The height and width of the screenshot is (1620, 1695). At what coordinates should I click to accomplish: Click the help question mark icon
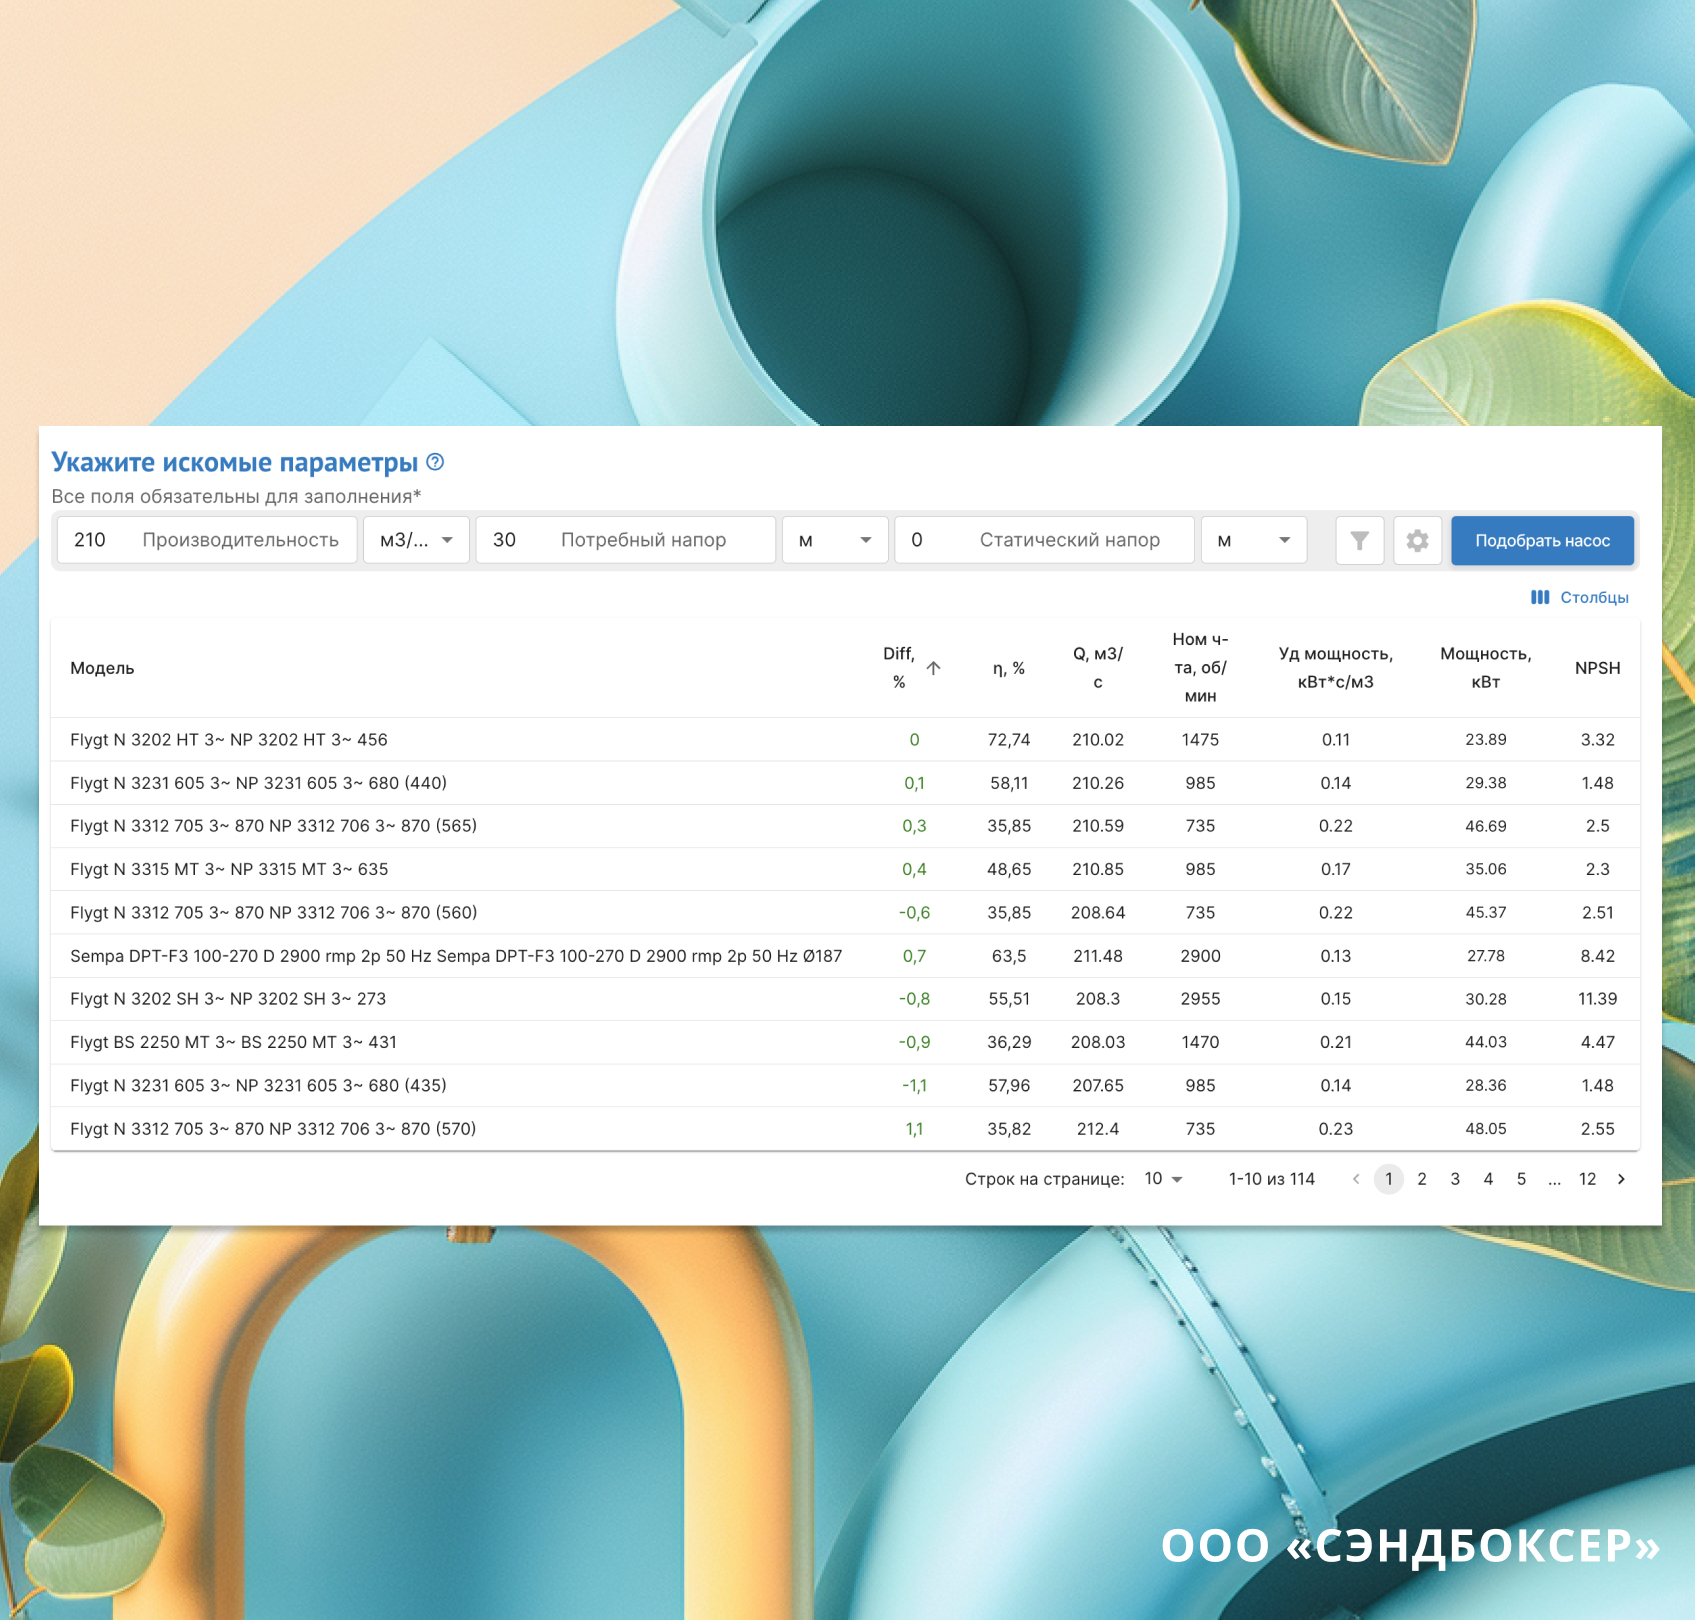click(435, 462)
